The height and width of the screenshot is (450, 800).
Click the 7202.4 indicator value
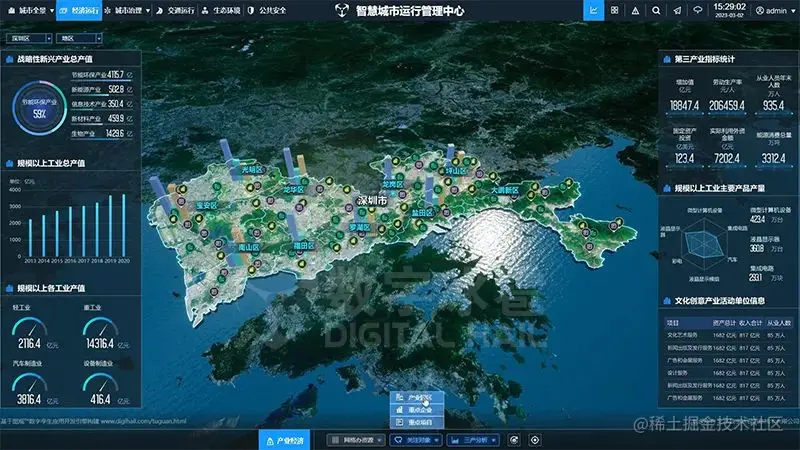[x=727, y=159]
